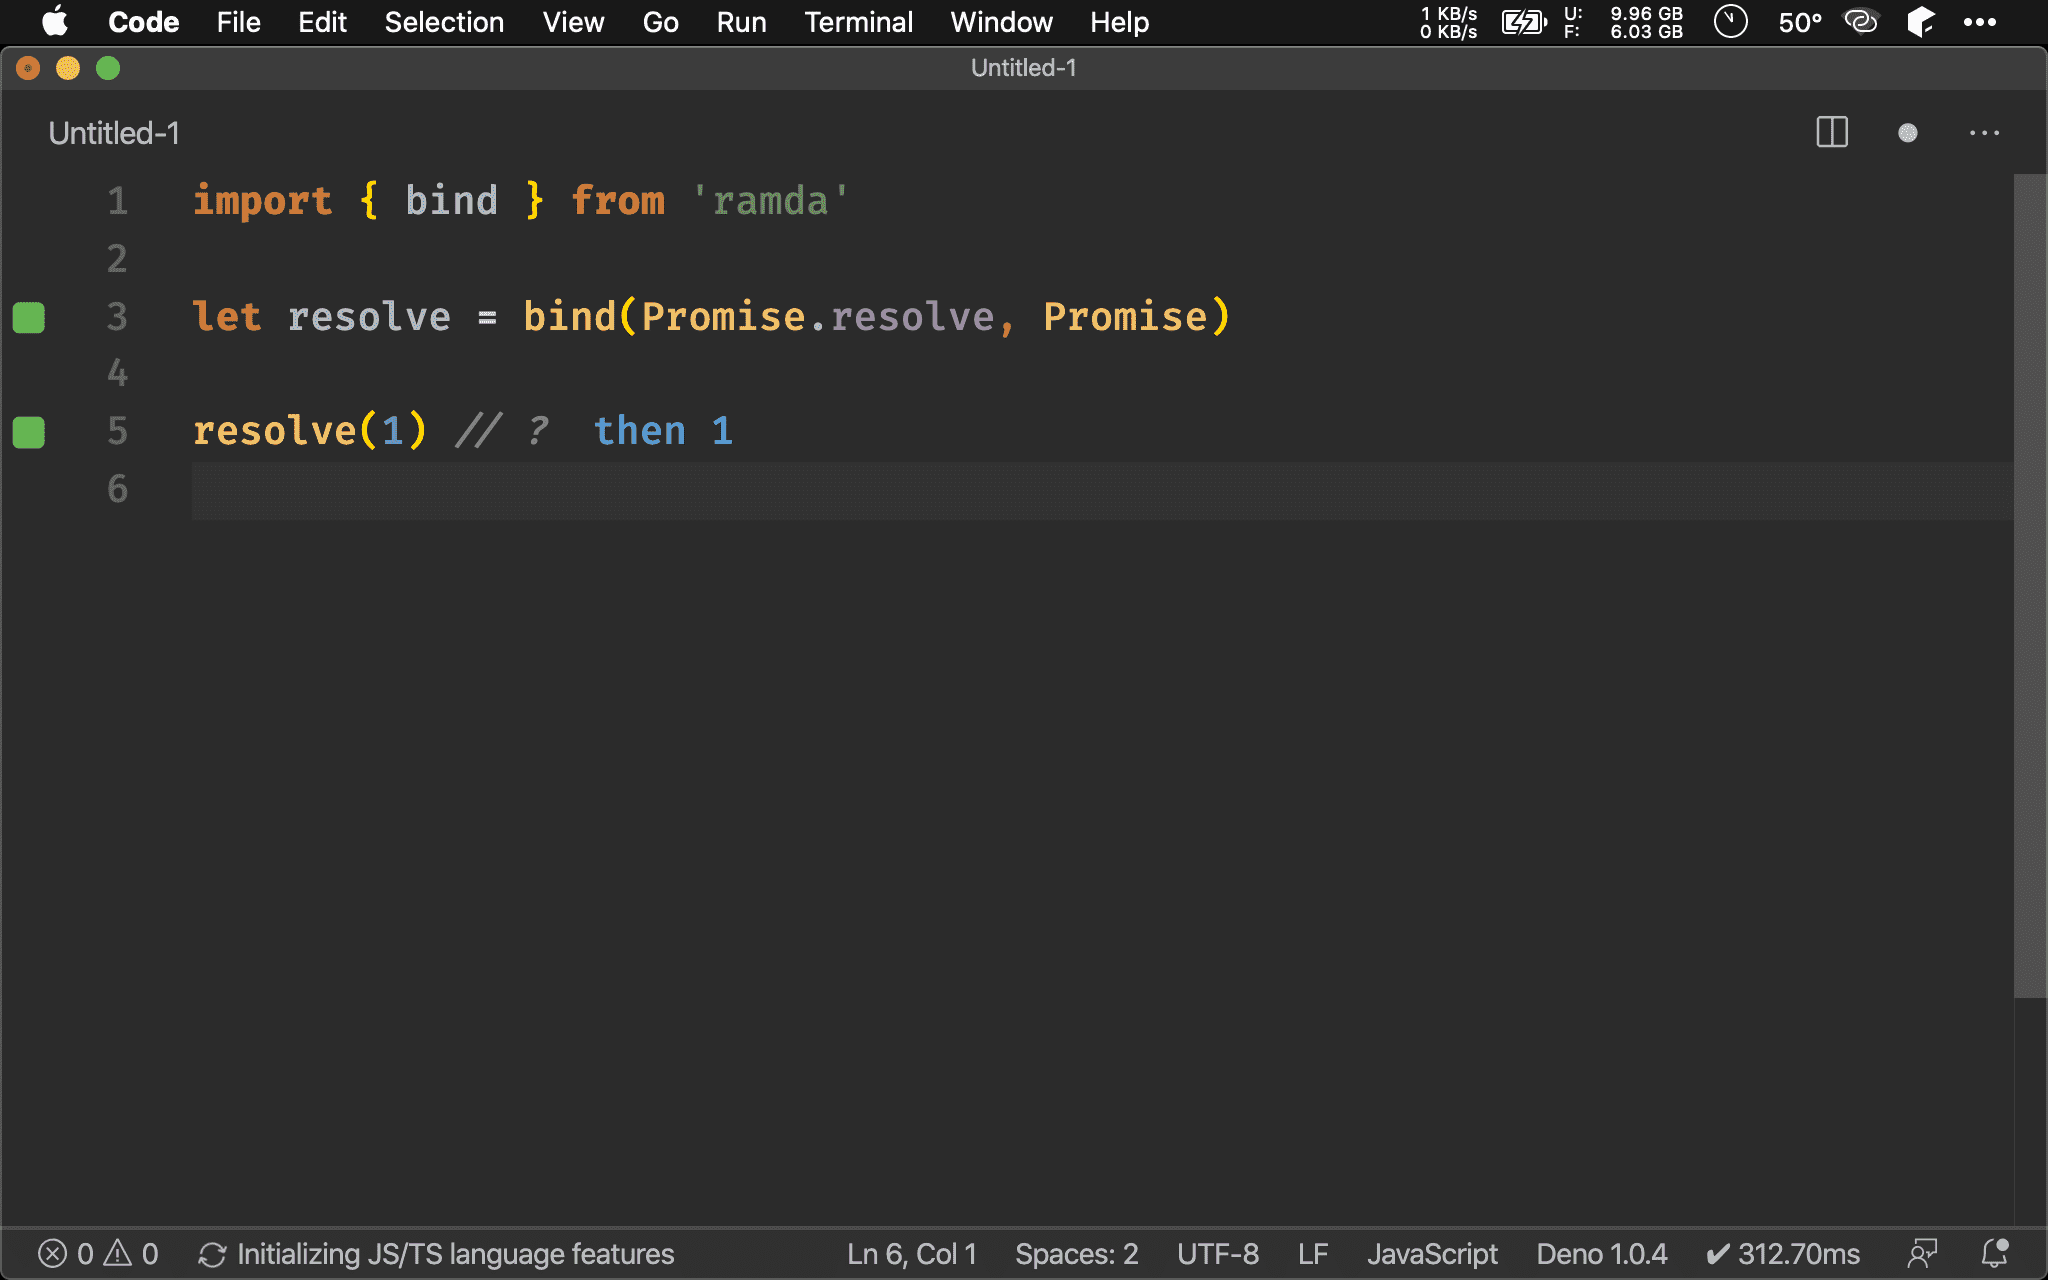The image size is (2048, 1280).
Task: Click the warnings triangle status icon
Action: click(118, 1253)
